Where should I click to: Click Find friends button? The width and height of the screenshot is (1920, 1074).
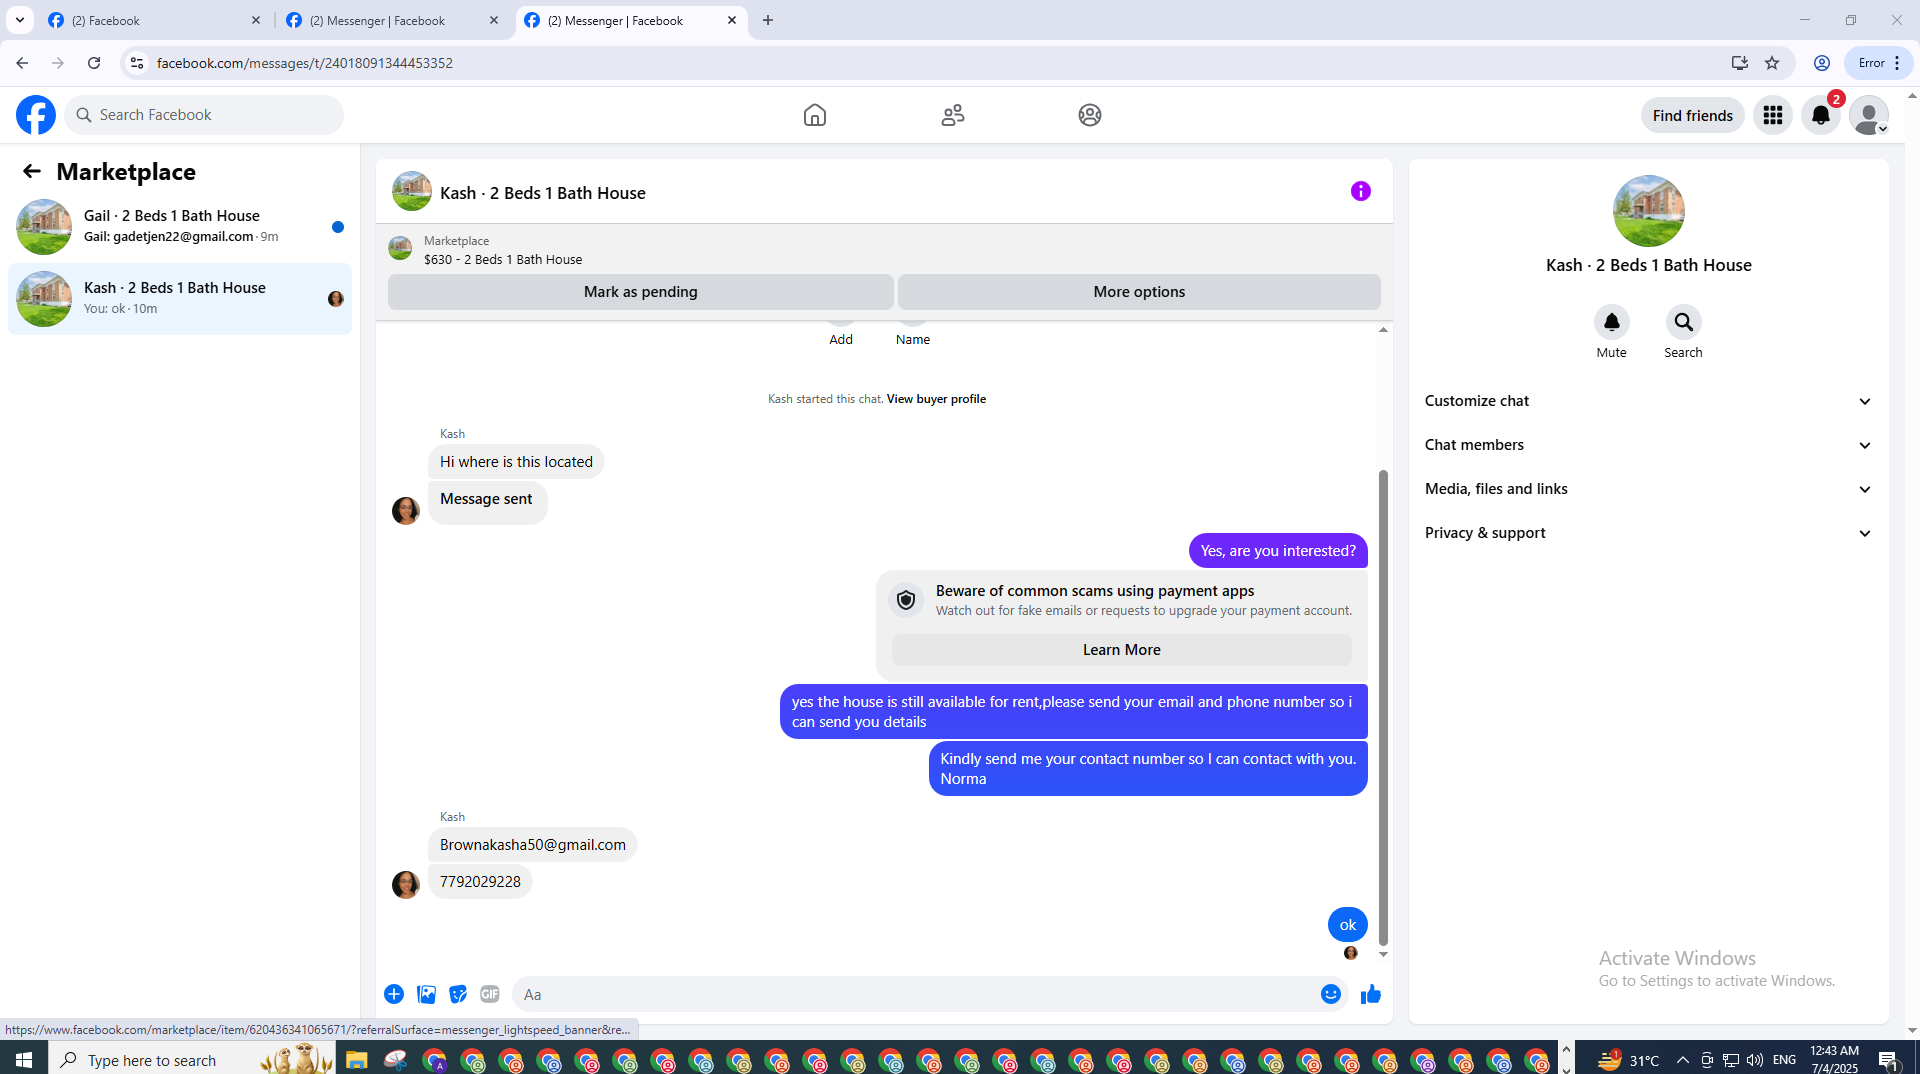[1692, 115]
